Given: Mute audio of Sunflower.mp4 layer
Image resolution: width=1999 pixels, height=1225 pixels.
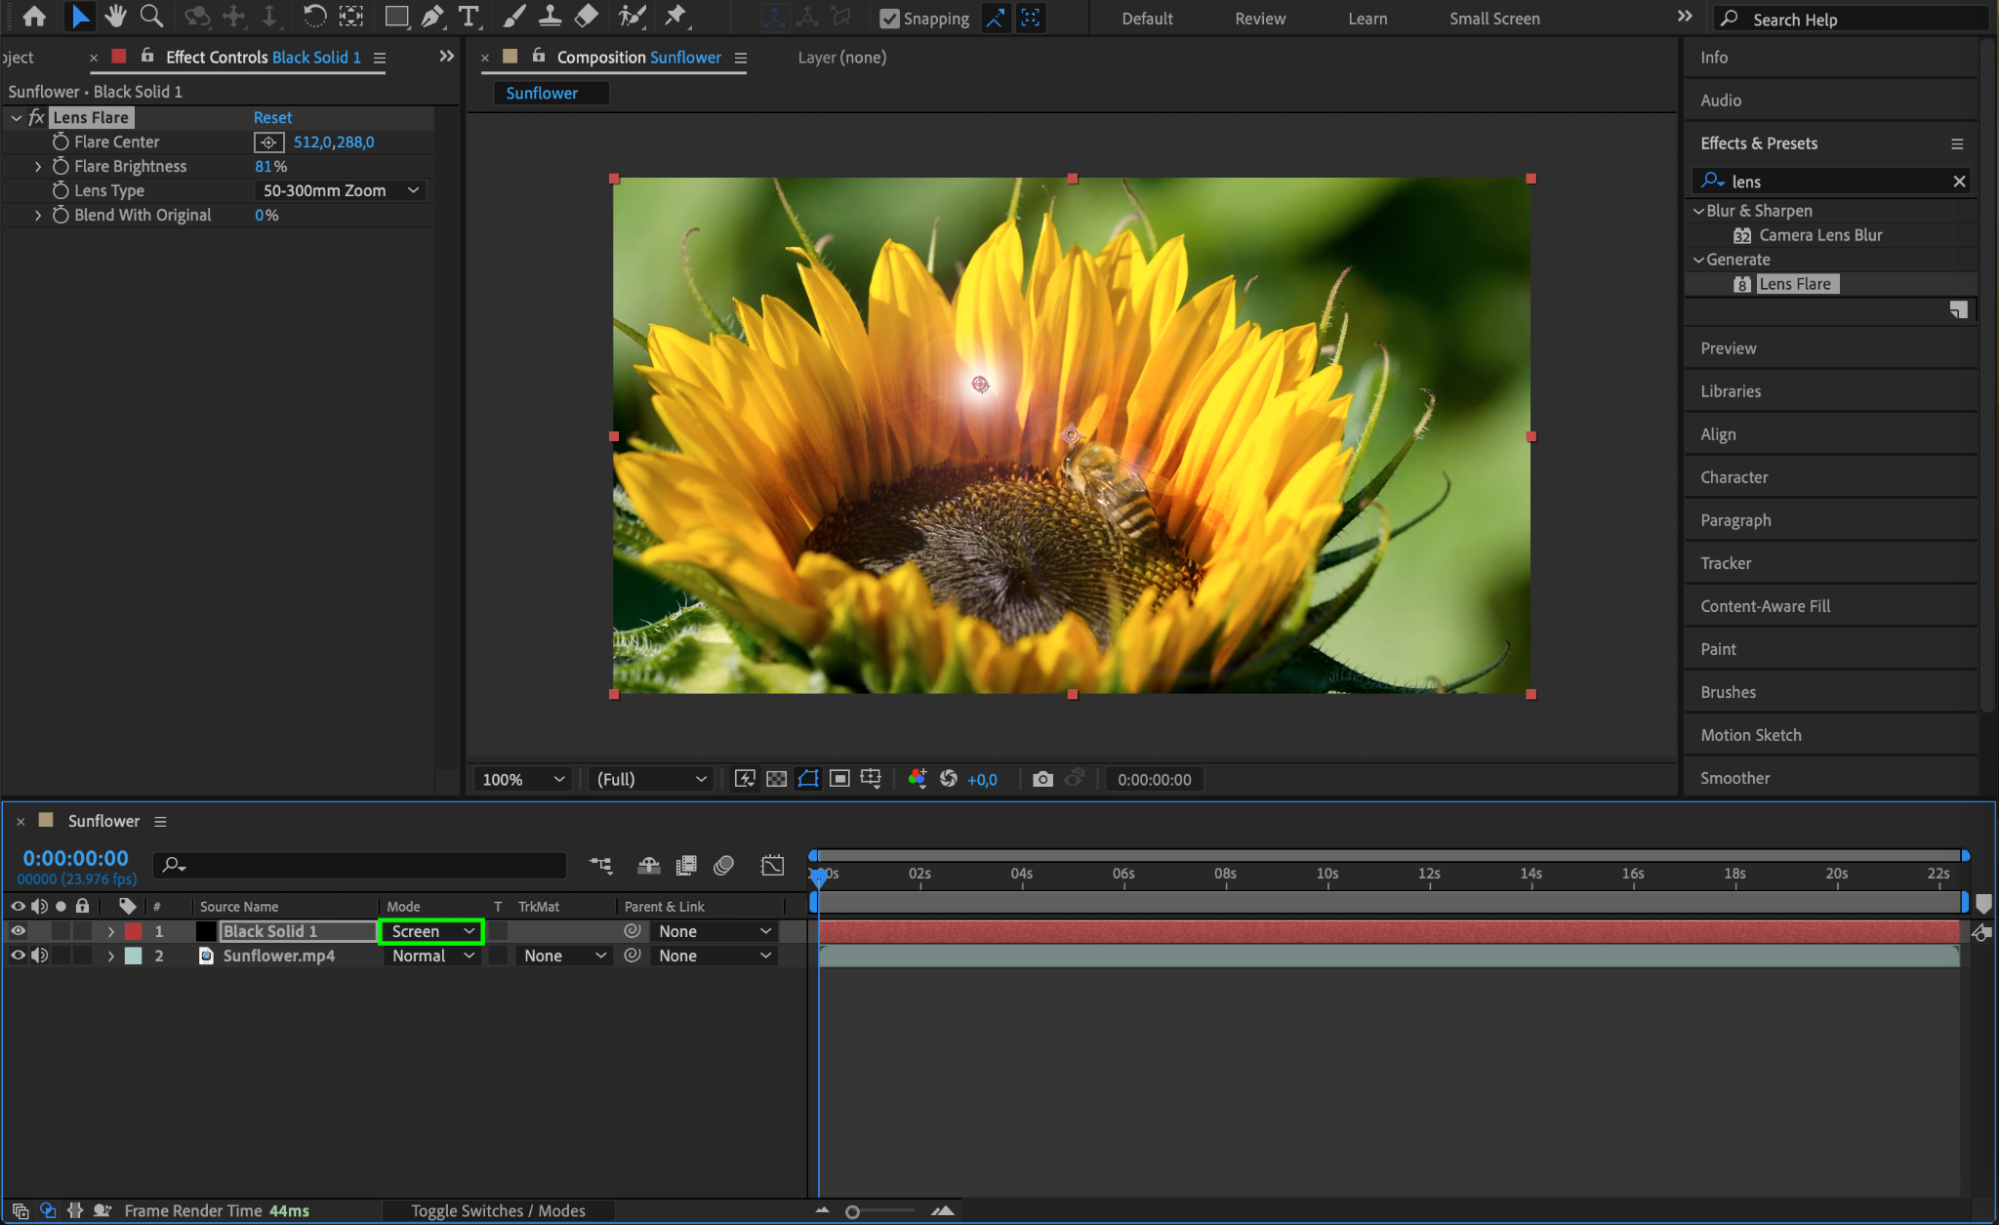Looking at the screenshot, I should pos(39,956).
